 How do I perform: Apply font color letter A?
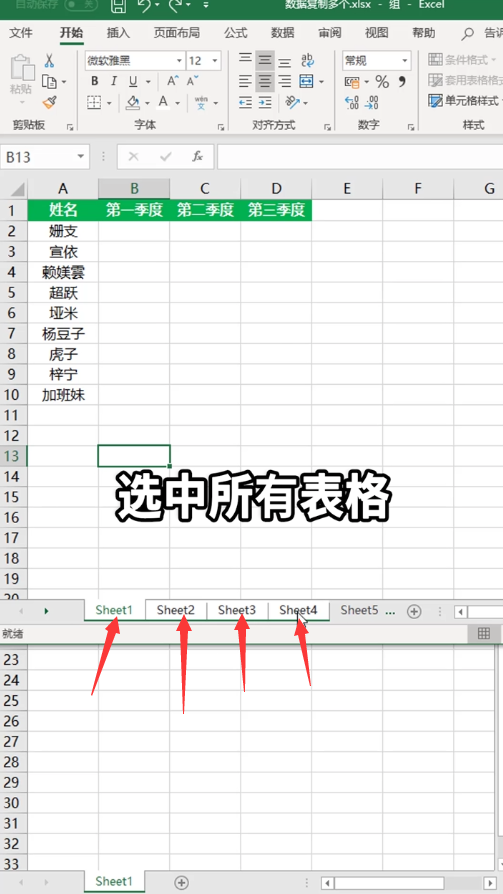point(164,103)
